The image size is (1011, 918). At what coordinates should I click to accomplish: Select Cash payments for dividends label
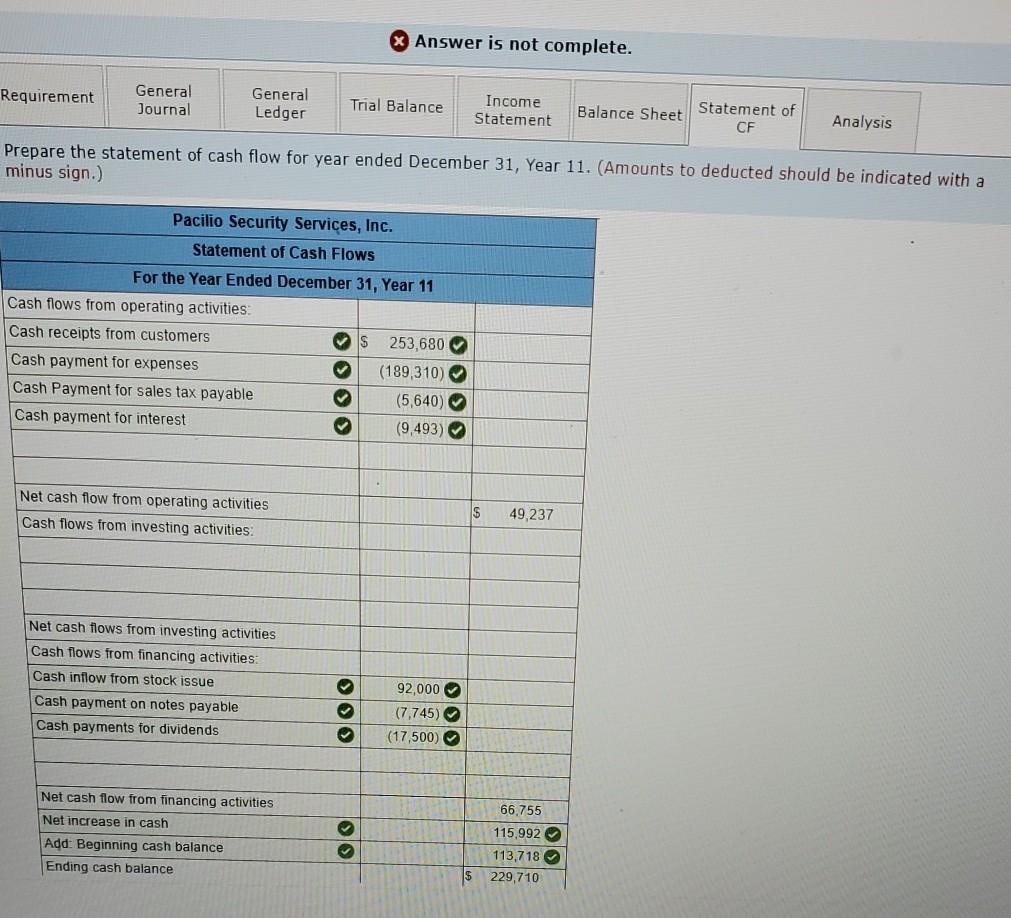[127, 727]
